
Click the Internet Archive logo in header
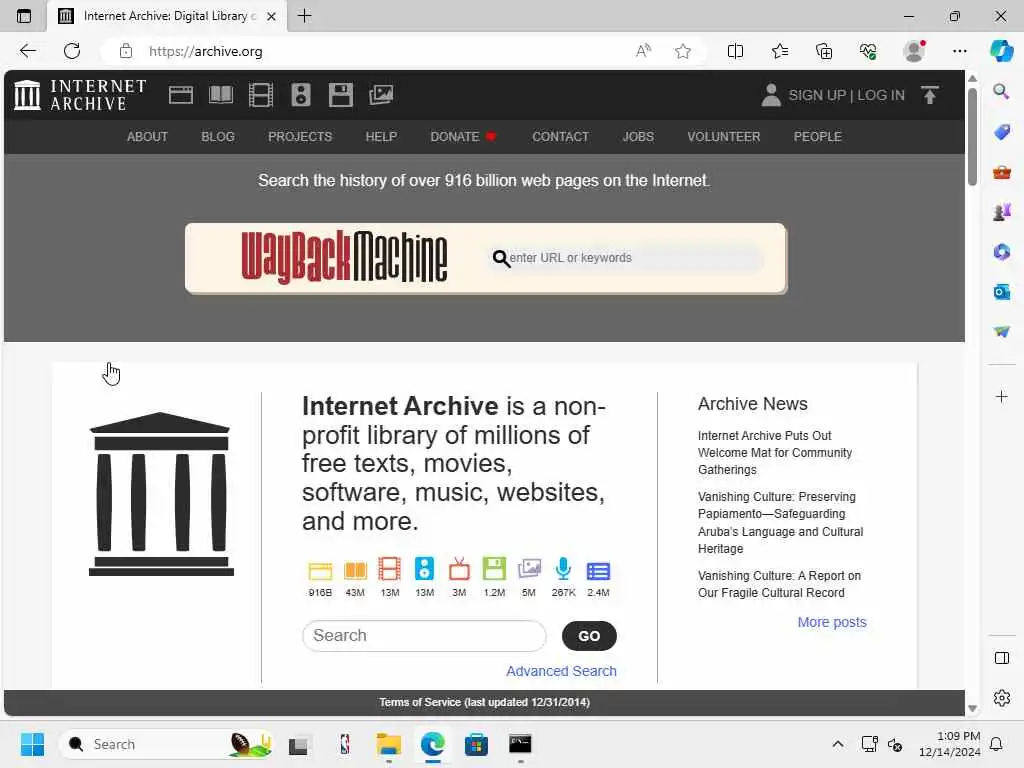pos(80,95)
